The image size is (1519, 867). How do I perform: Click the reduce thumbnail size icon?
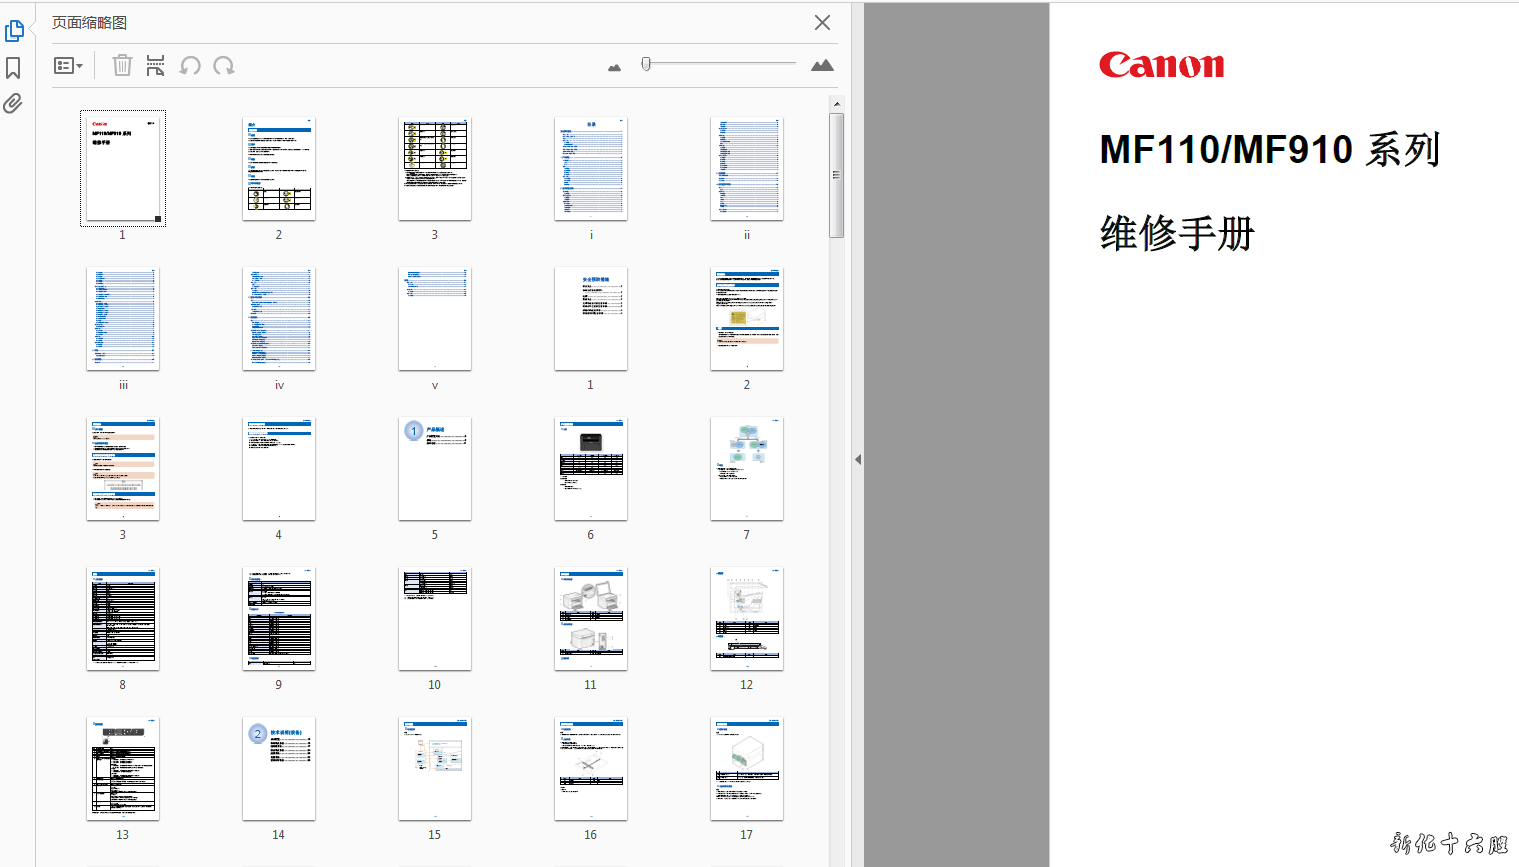614,67
